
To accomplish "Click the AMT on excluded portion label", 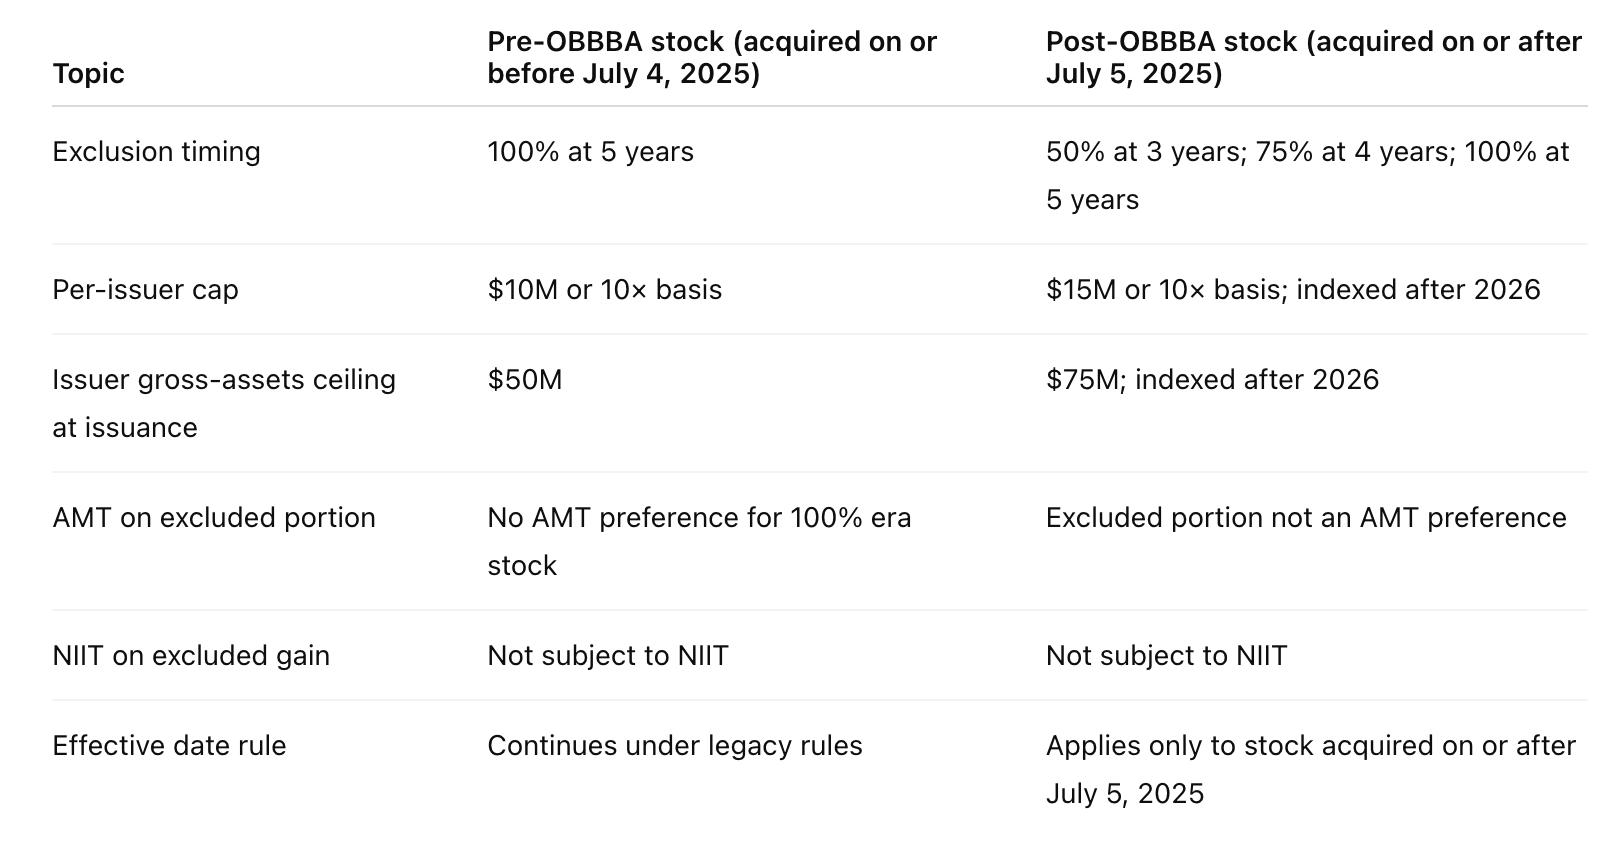I will (214, 518).
